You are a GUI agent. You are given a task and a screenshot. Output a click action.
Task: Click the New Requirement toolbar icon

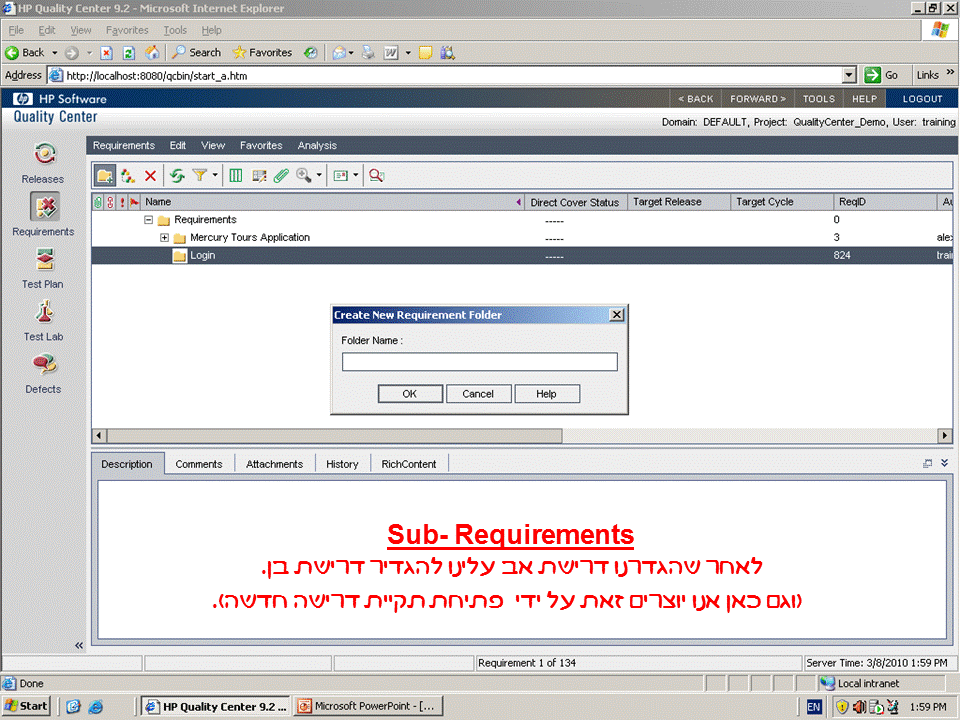pyautogui.click(x=127, y=176)
